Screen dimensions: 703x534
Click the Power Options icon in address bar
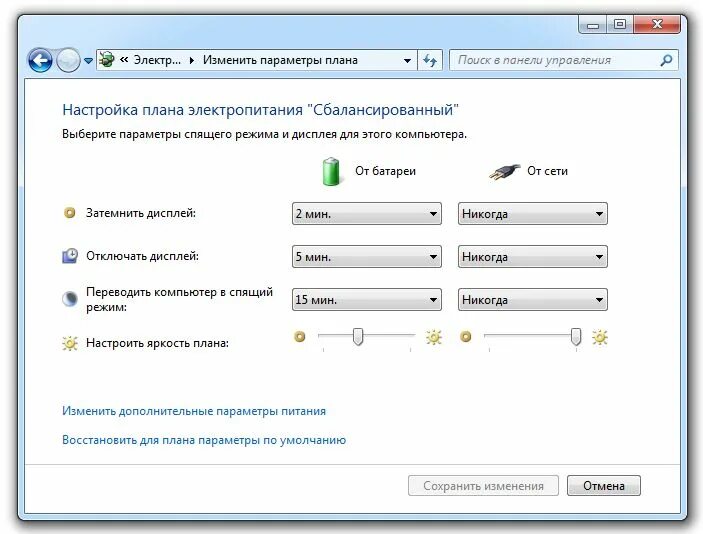click(x=107, y=60)
